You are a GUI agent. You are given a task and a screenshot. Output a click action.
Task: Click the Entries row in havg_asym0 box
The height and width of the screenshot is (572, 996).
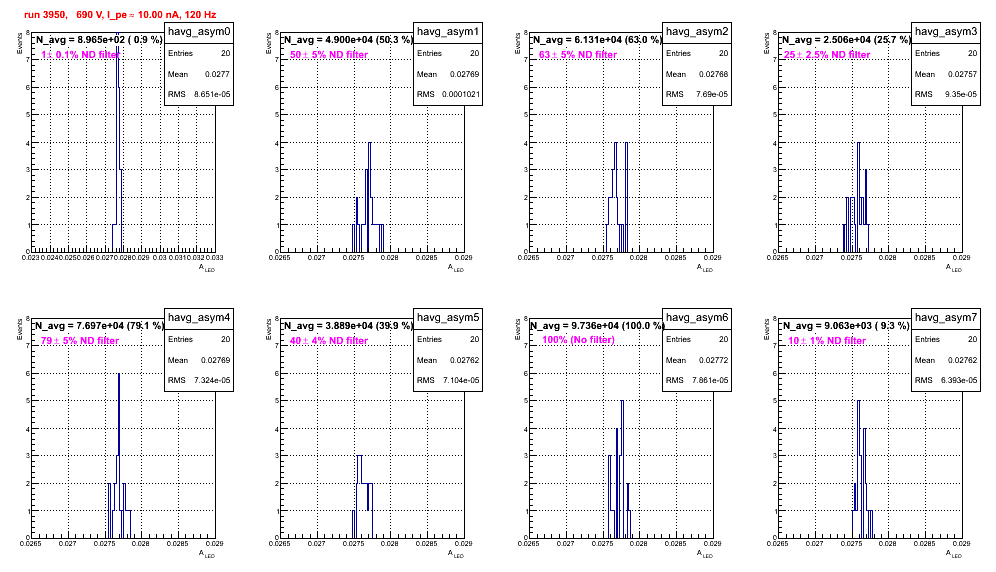[199, 53]
